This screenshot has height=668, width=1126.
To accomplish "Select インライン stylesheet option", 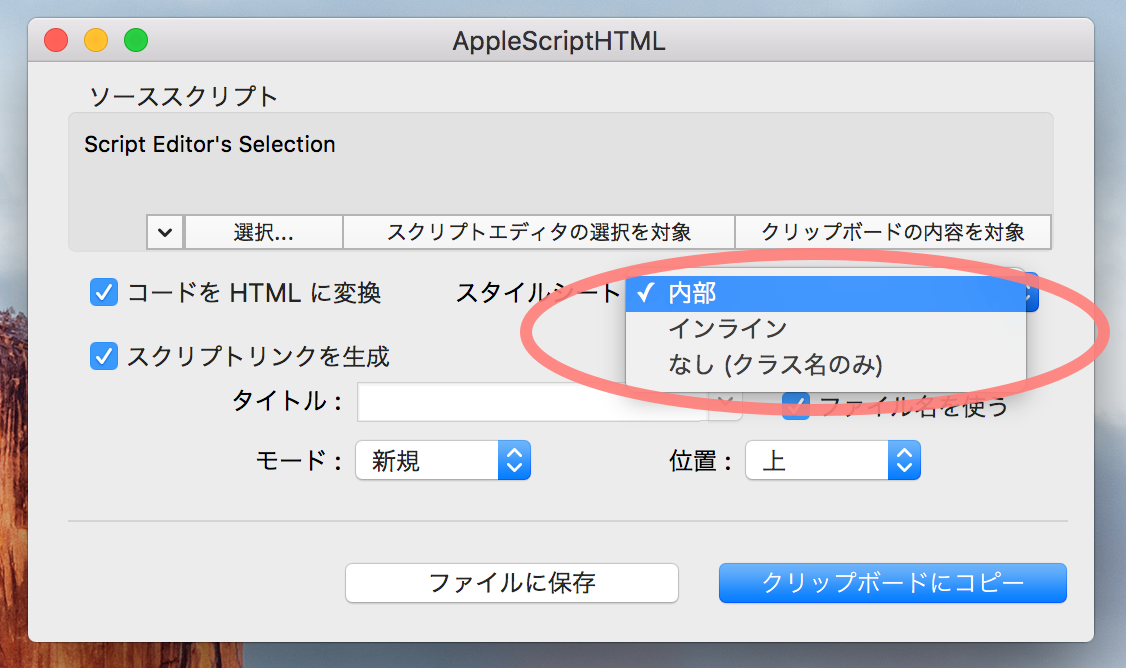I will point(826,328).
